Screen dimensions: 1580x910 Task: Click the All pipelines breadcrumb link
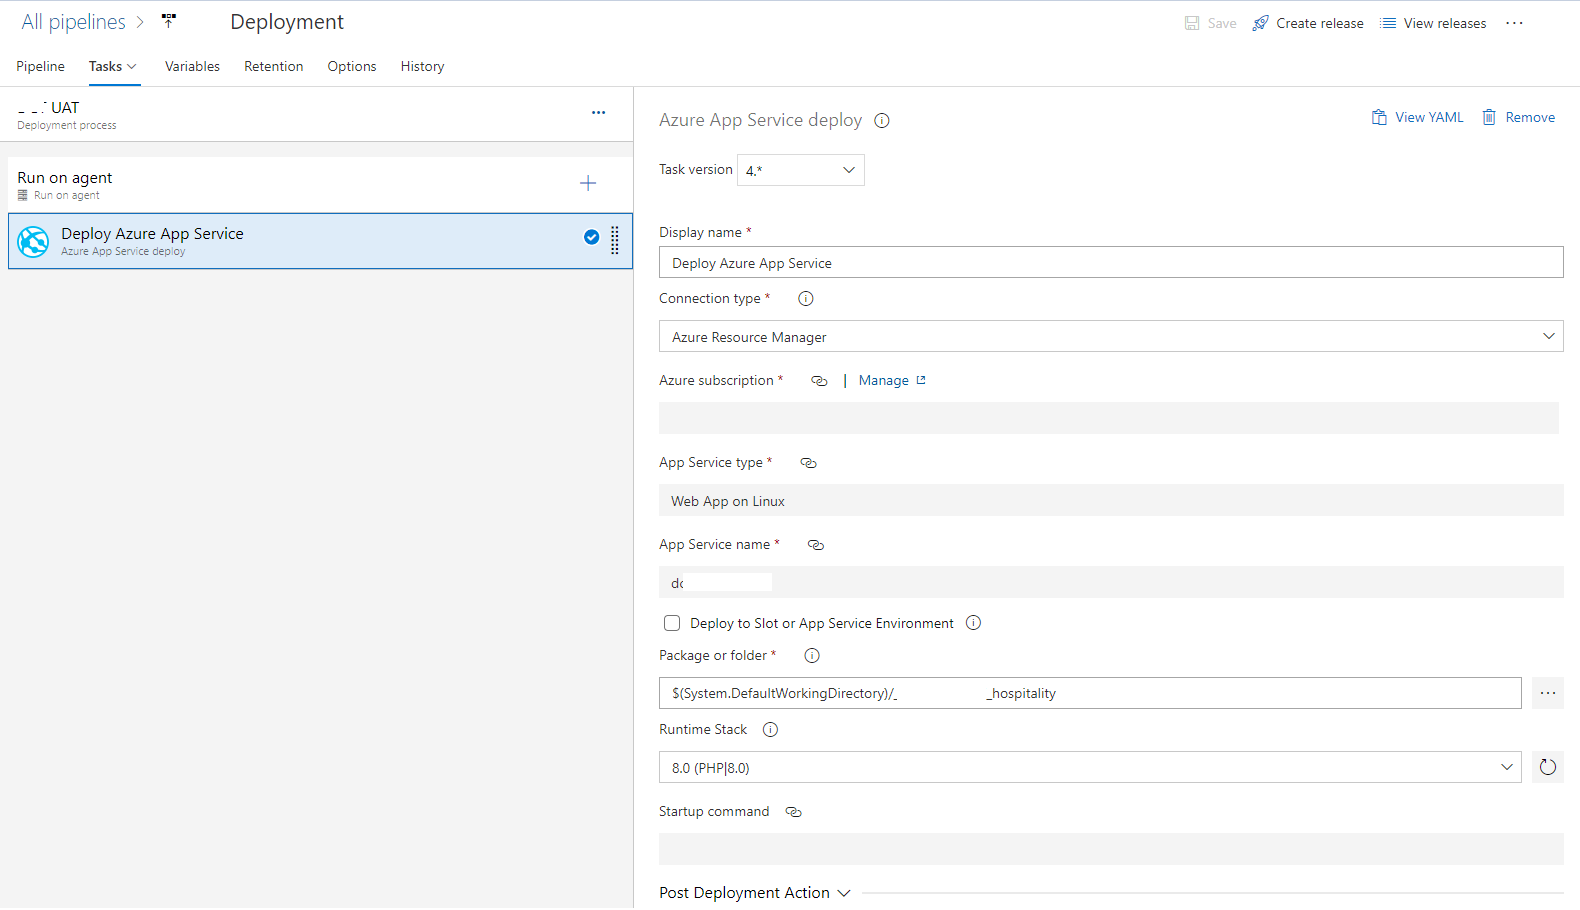[74, 22]
